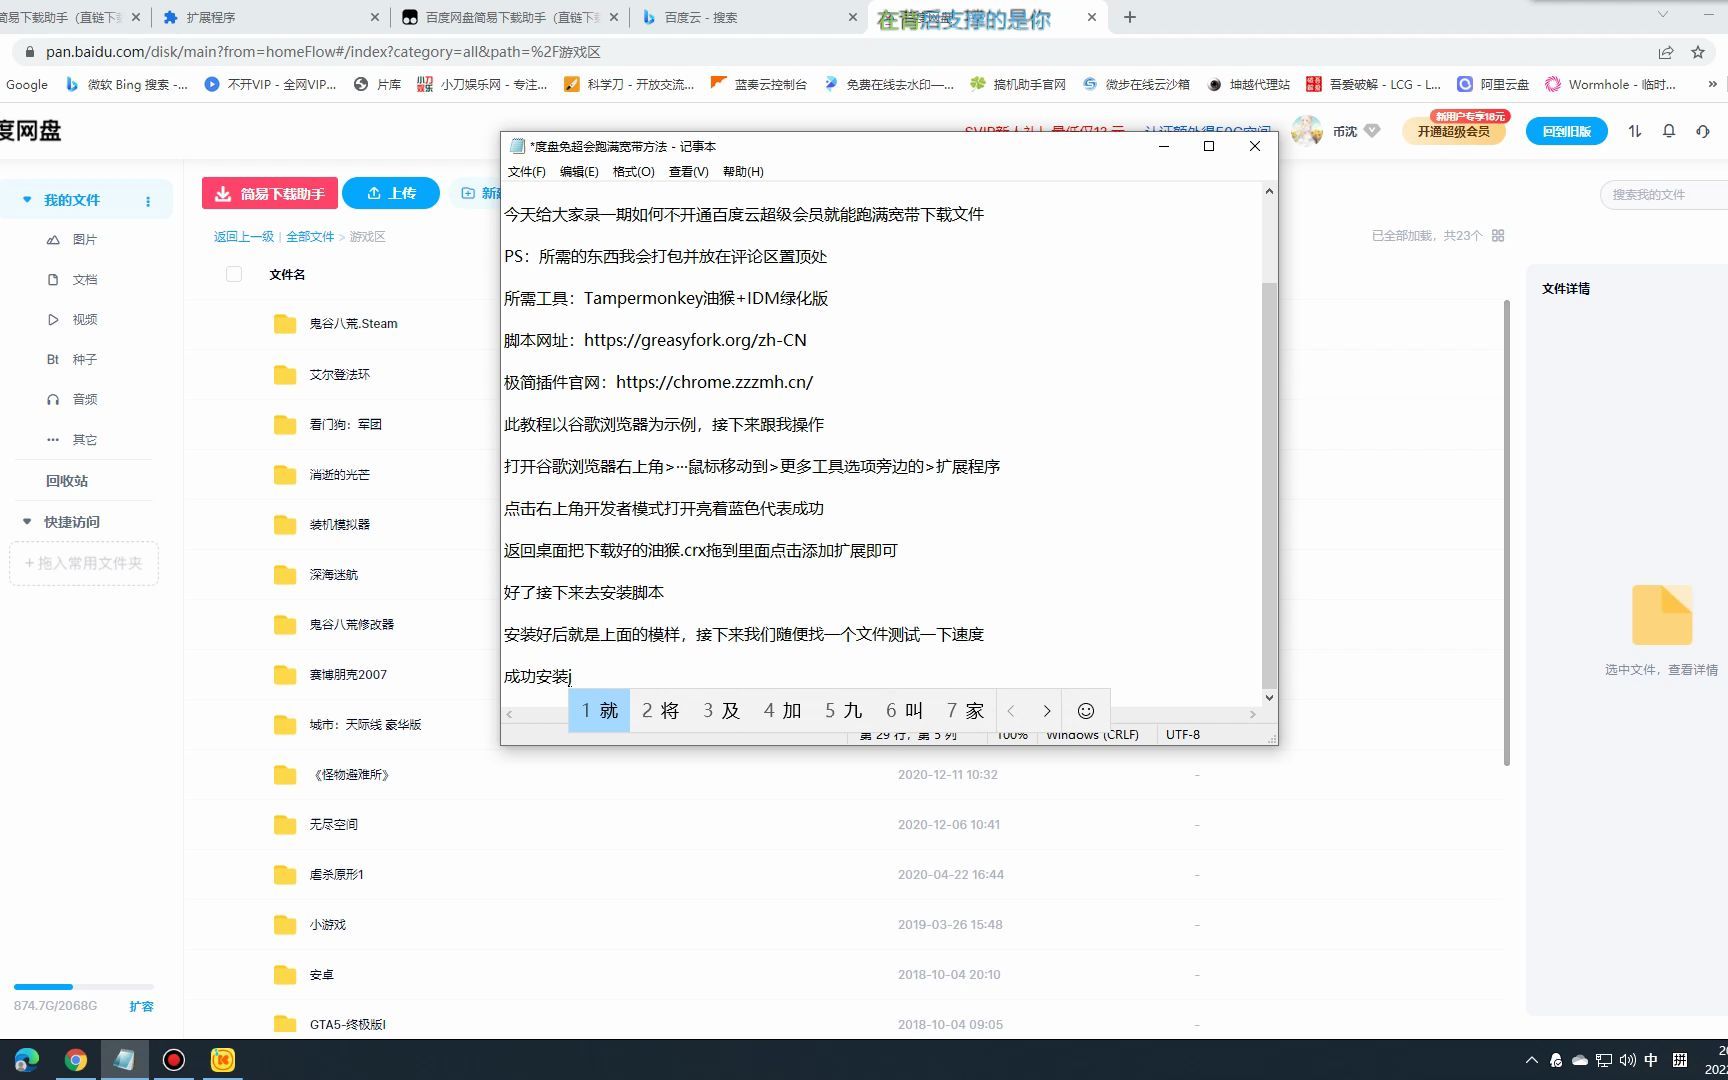Open 回收站 recycle bin

(x=67, y=481)
